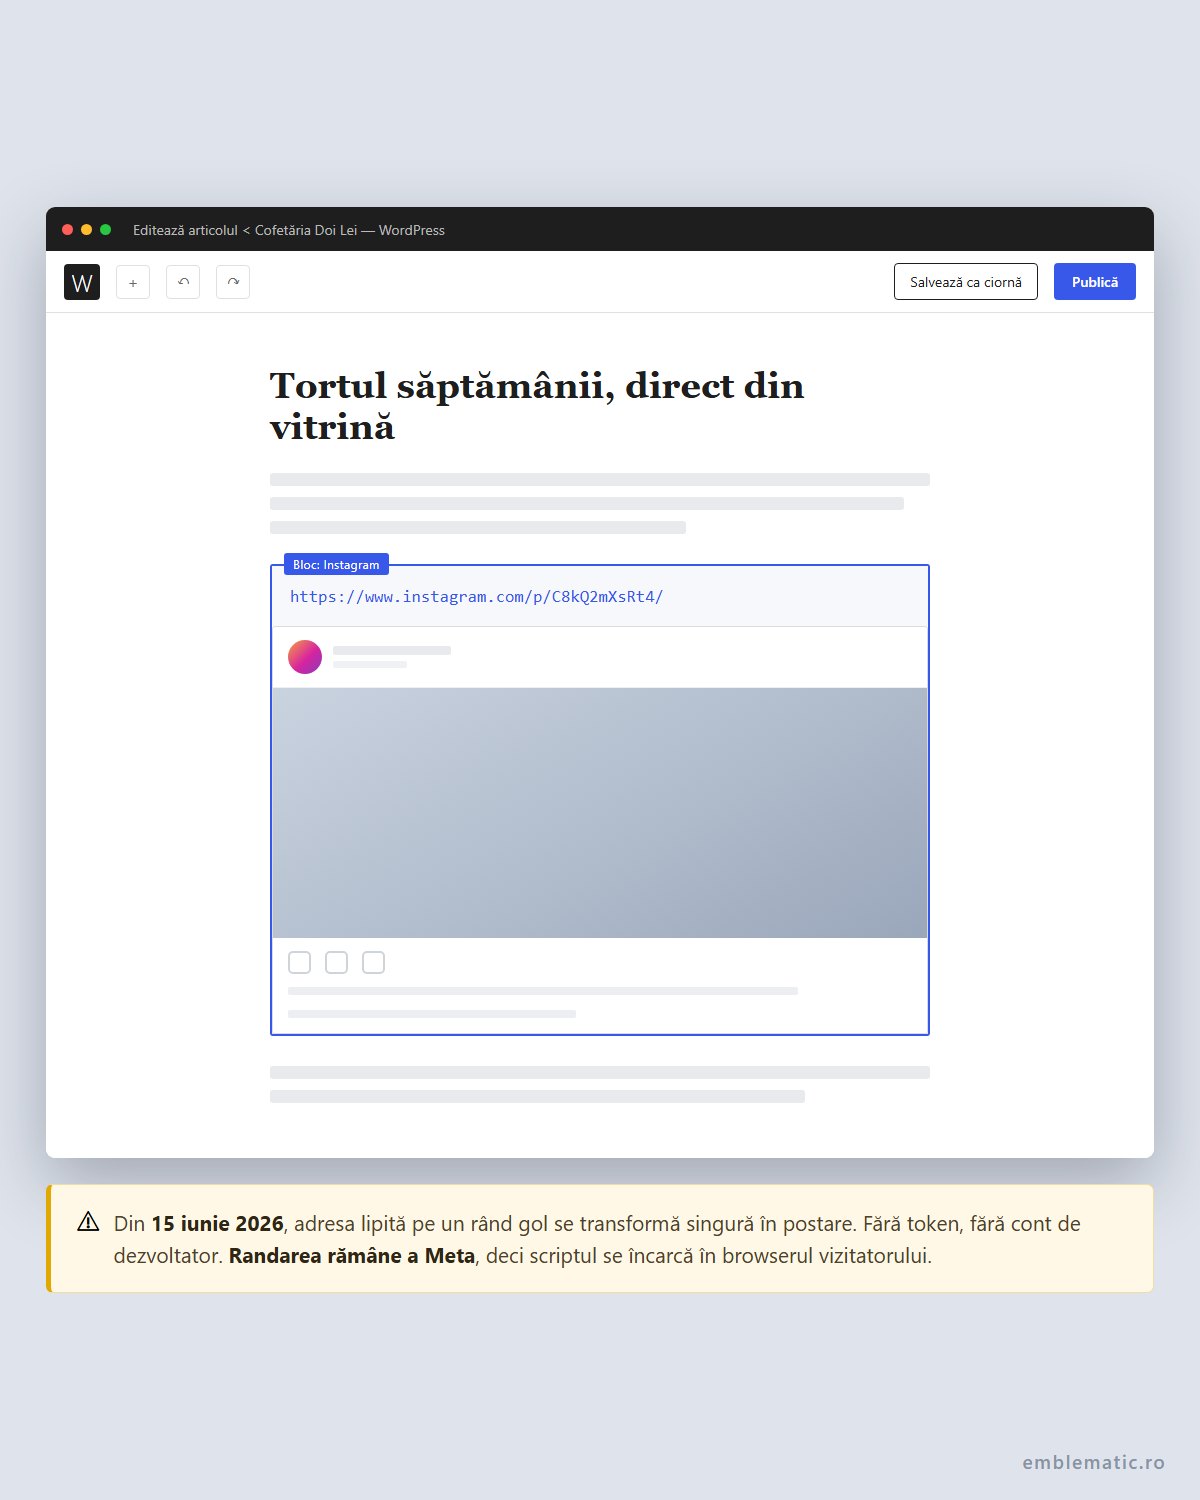Open the WordPress W logo menu
Image resolution: width=1200 pixels, height=1500 pixels.
[x=82, y=282]
